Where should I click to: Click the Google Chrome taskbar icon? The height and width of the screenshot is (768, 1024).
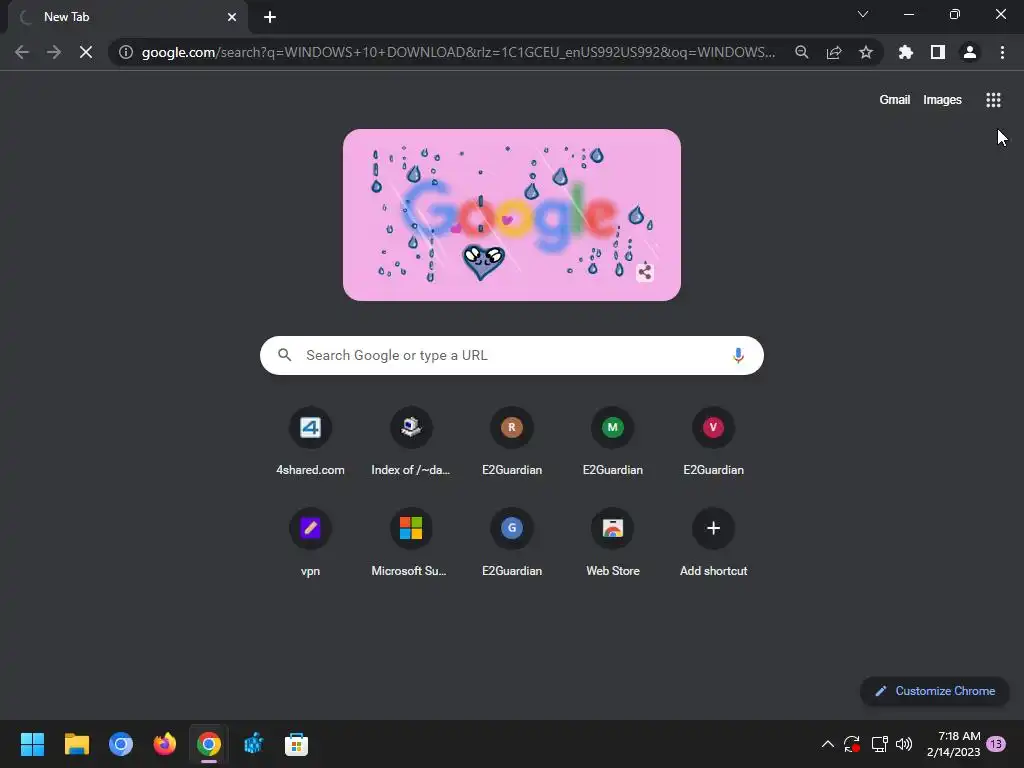coord(209,744)
